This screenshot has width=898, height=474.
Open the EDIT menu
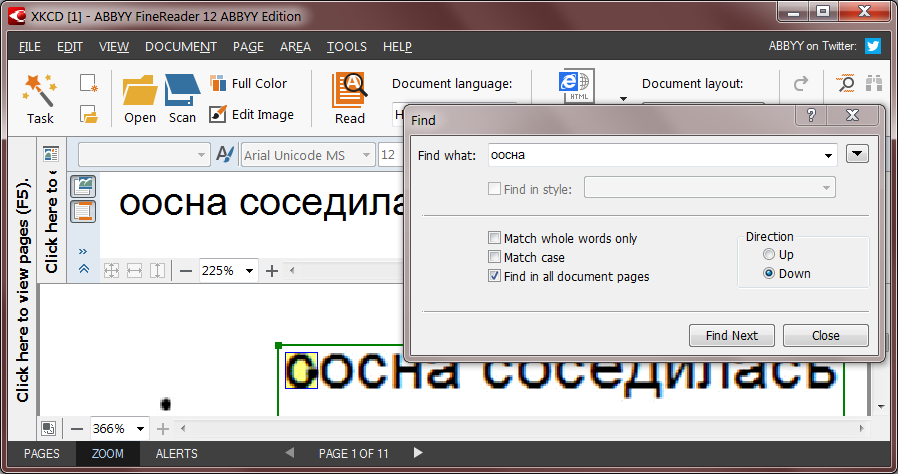[x=70, y=46]
